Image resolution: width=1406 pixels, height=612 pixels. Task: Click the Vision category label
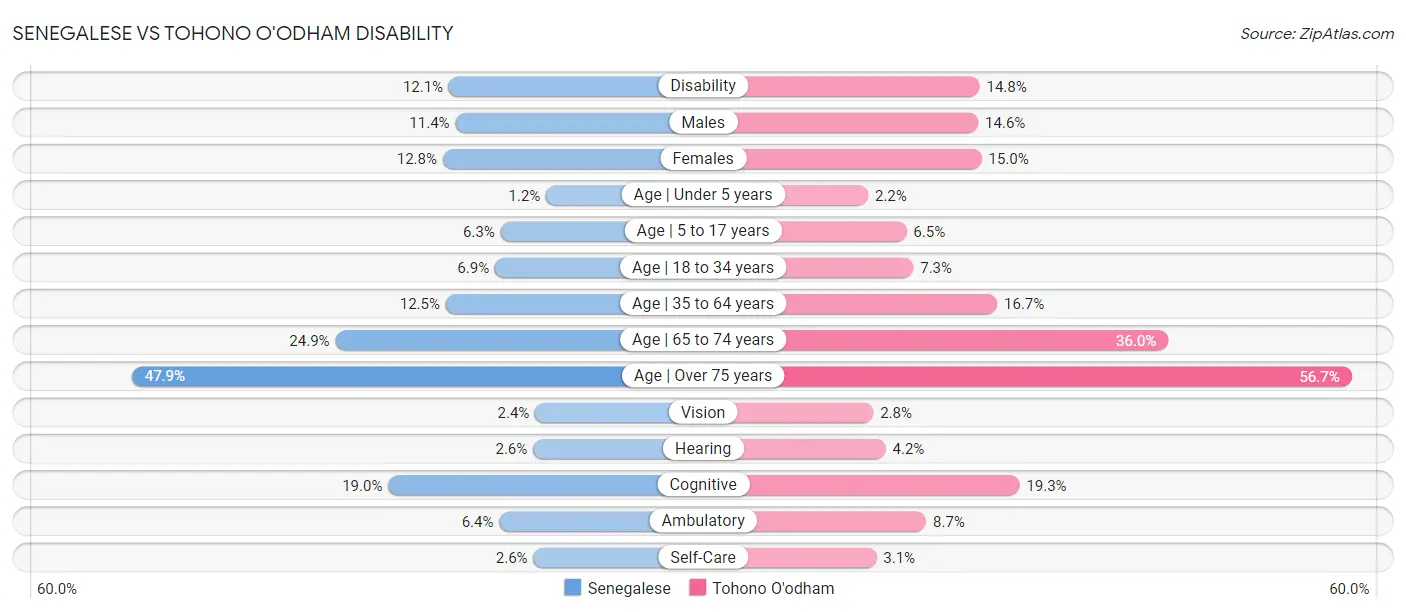(x=703, y=412)
